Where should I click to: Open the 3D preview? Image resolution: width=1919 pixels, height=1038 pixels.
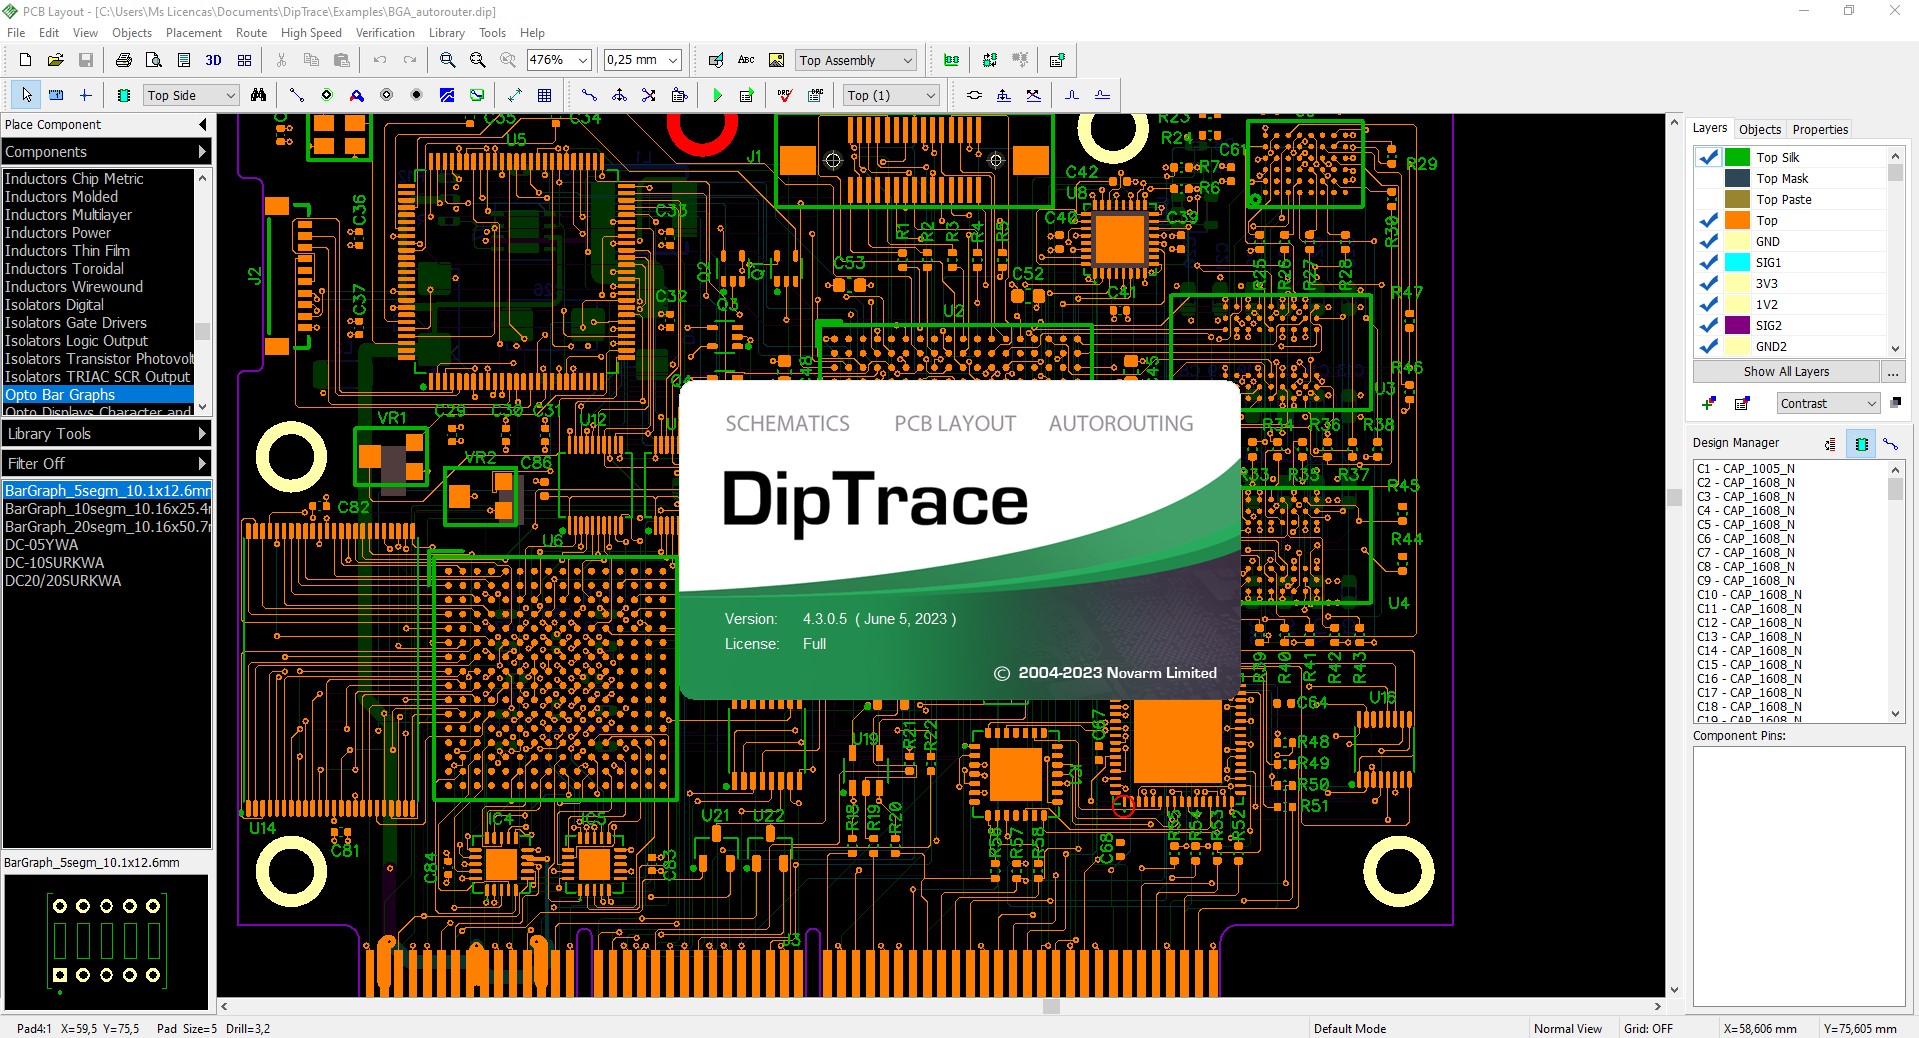pos(213,60)
